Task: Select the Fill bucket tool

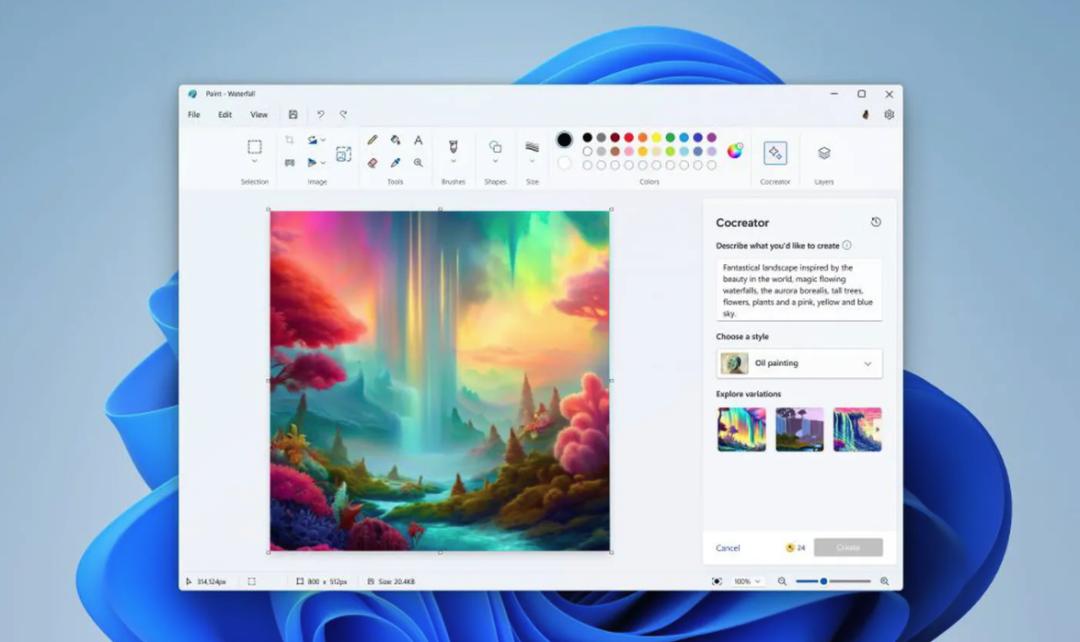Action: pos(395,140)
